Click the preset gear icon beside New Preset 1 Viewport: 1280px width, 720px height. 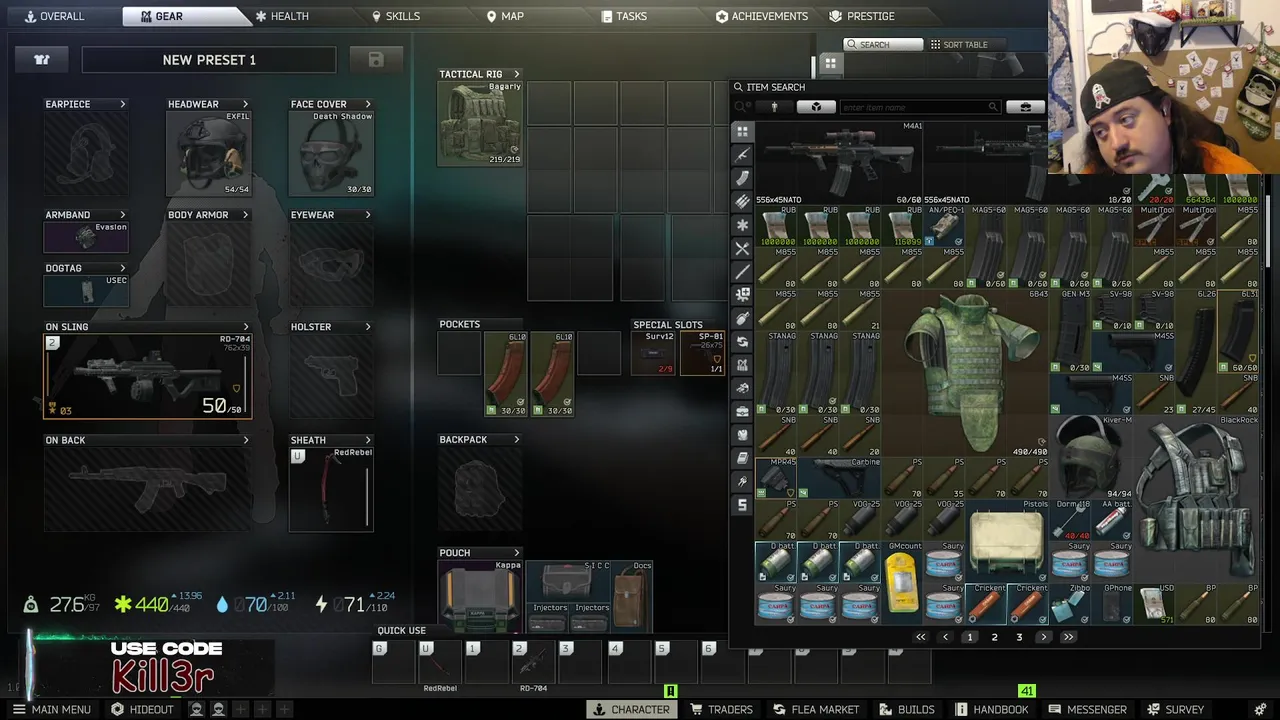42,60
